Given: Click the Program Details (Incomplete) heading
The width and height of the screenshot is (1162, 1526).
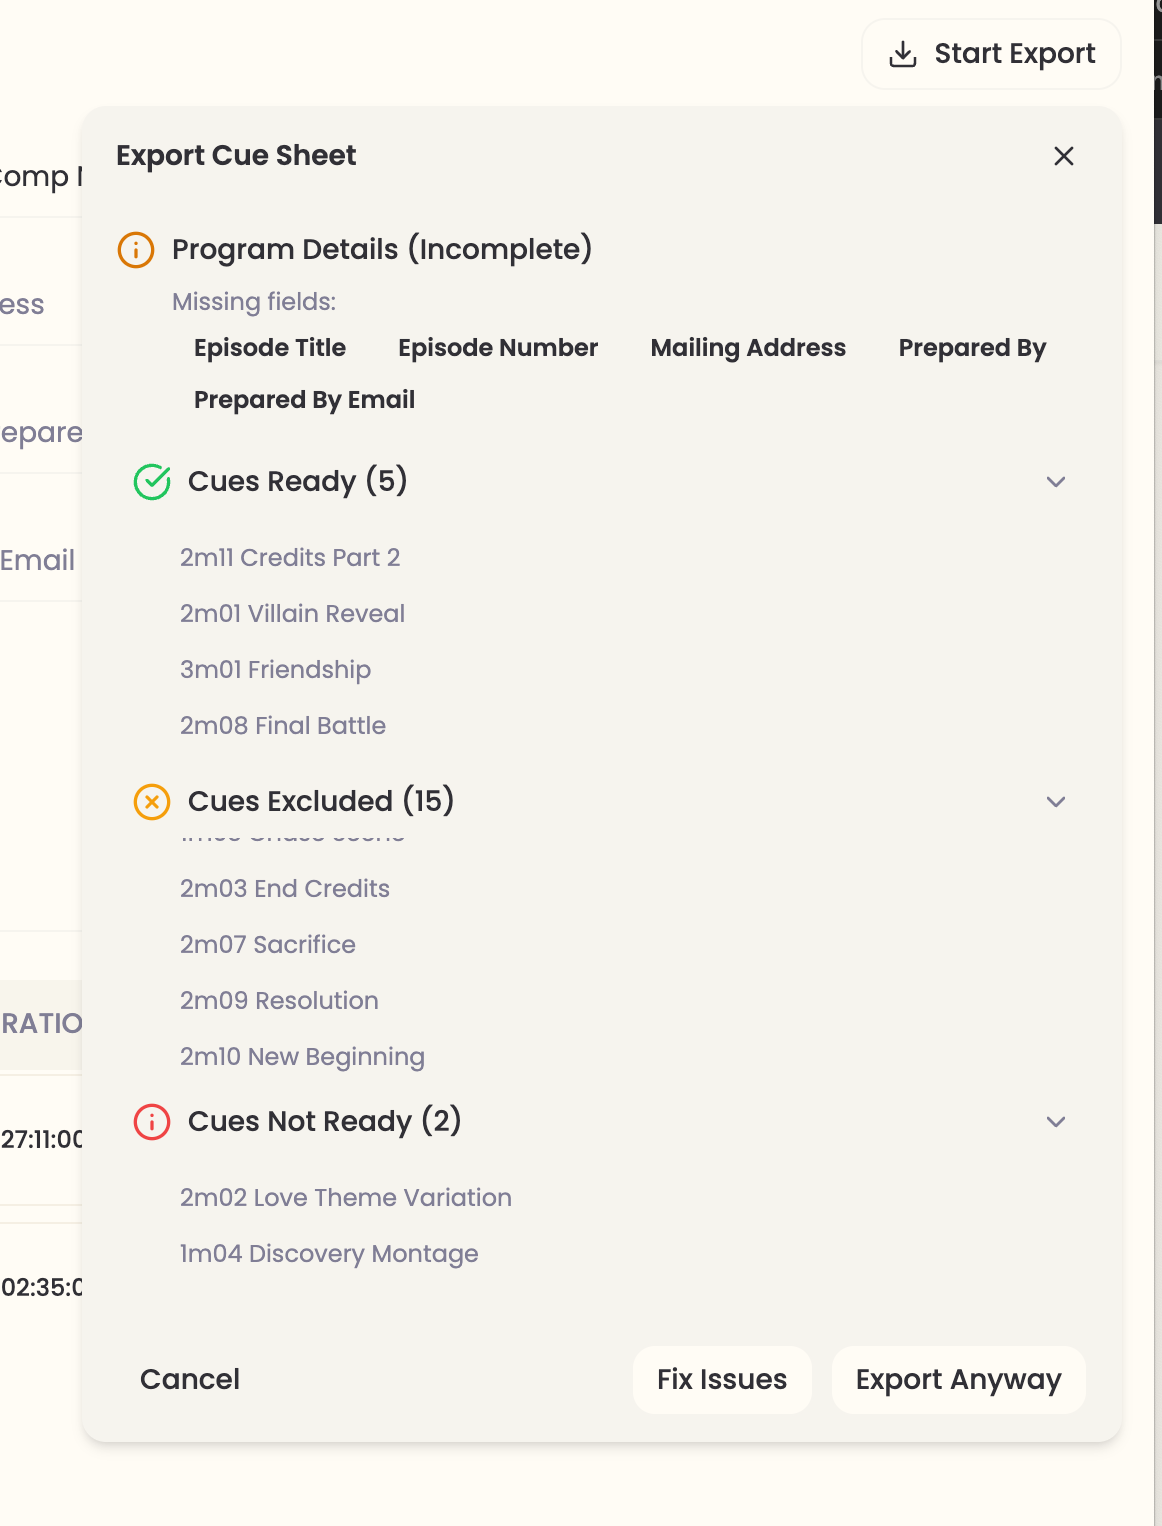Looking at the screenshot, I should pos(382,250).
